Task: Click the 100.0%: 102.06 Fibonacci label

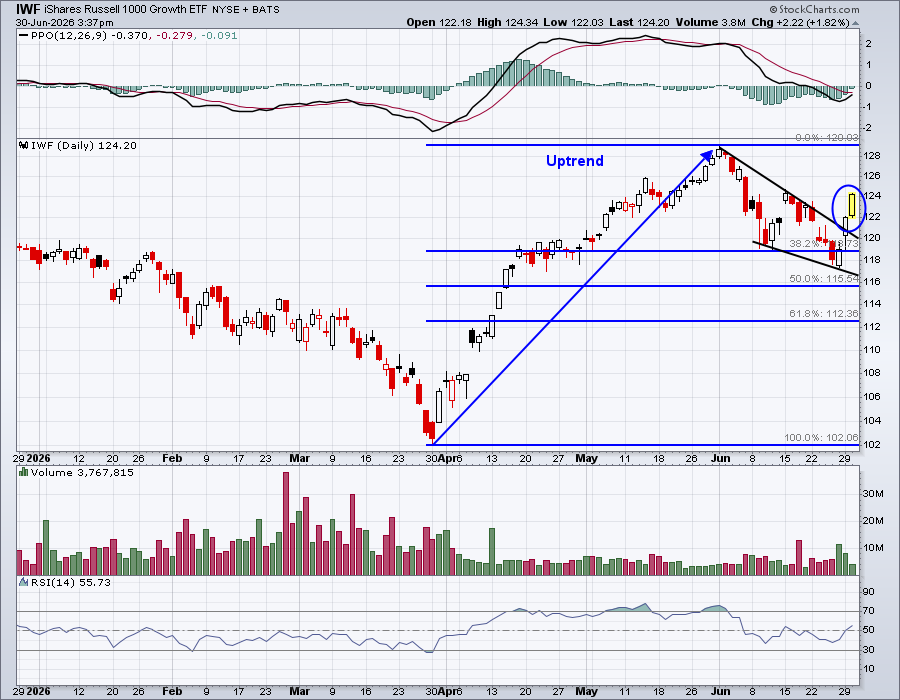Action: click(x=821, y=437)
